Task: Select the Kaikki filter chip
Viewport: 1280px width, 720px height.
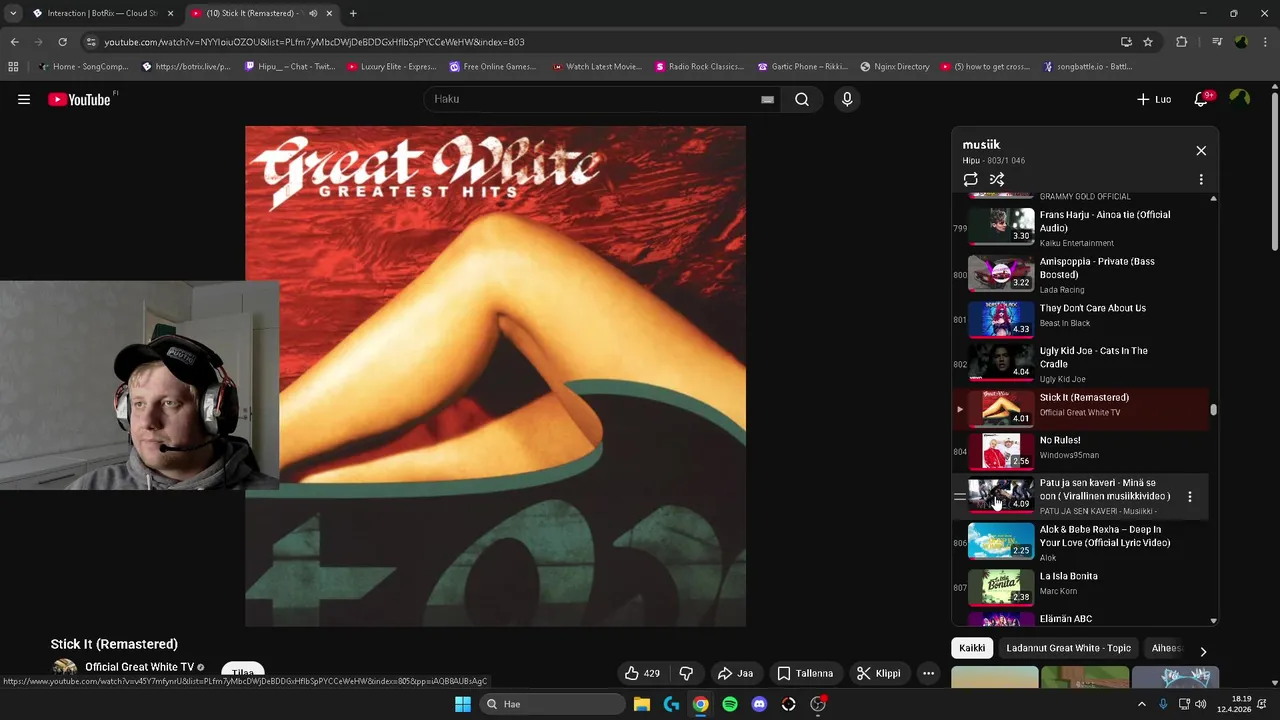Action: click(972, 648)
